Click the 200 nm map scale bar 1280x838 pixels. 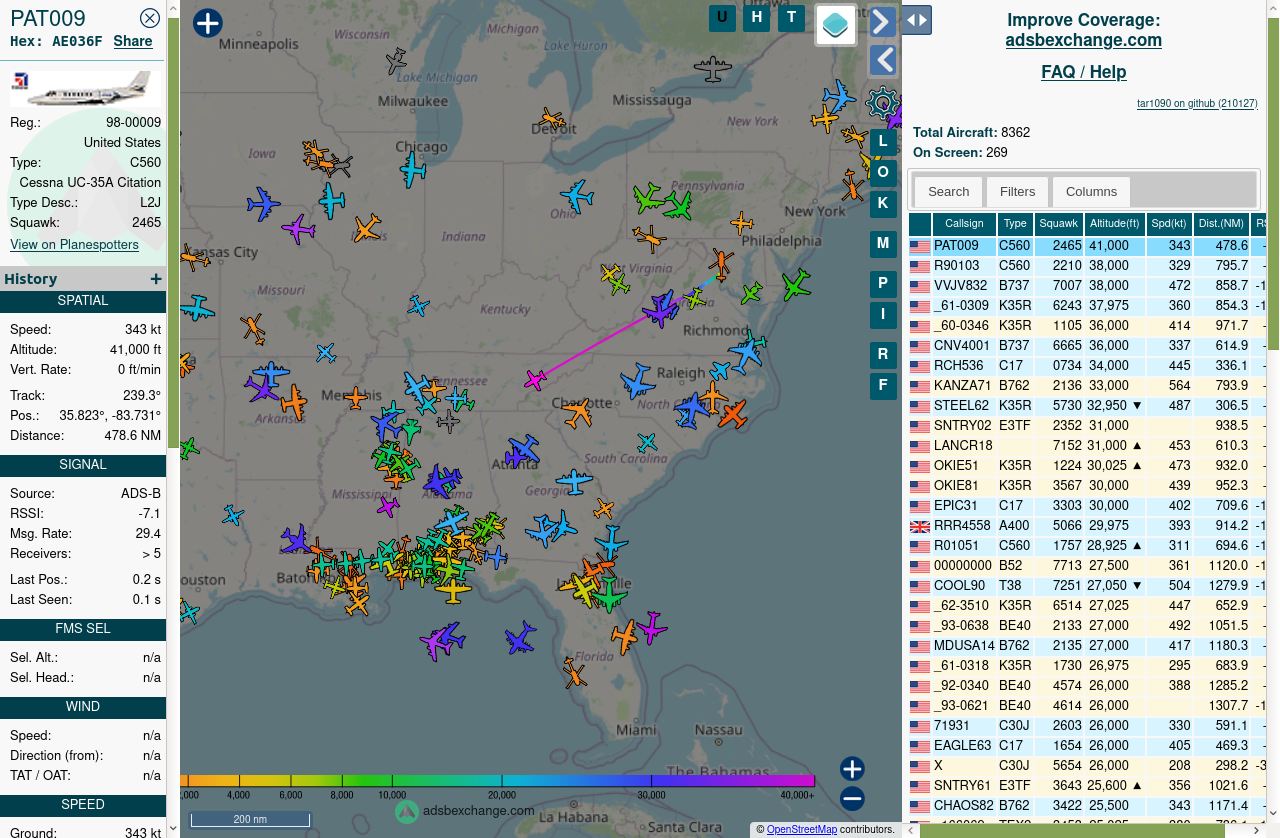coord(250,819)
